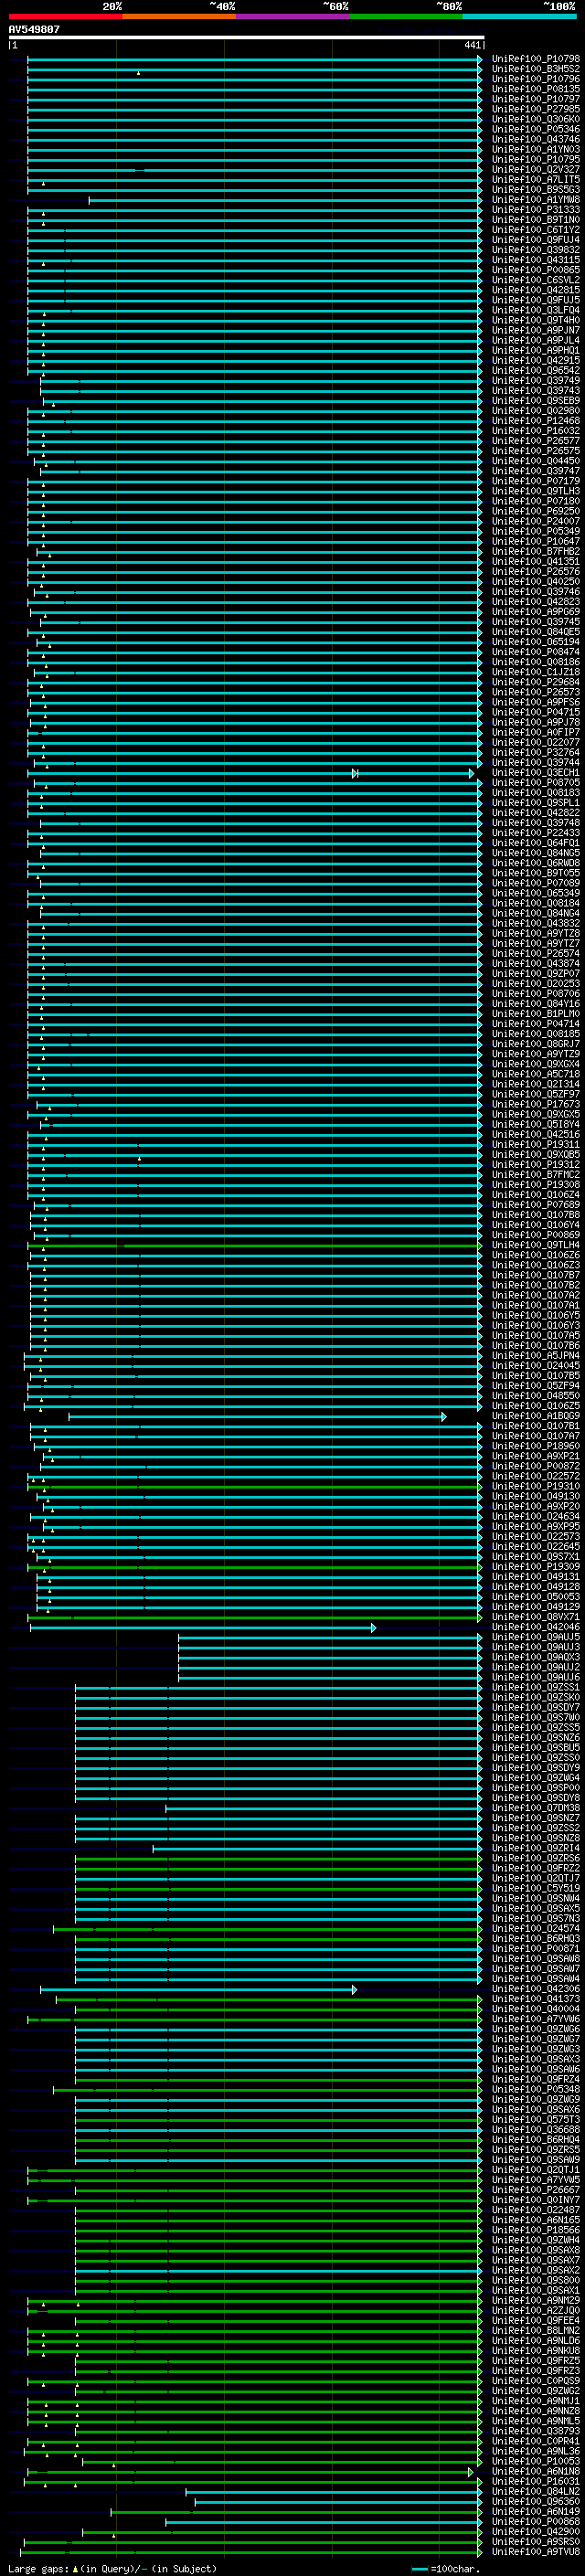This screenshot has height=2576, width=585.
Task: Click the green ~80% legend segment
Action: tap(406, 16)
